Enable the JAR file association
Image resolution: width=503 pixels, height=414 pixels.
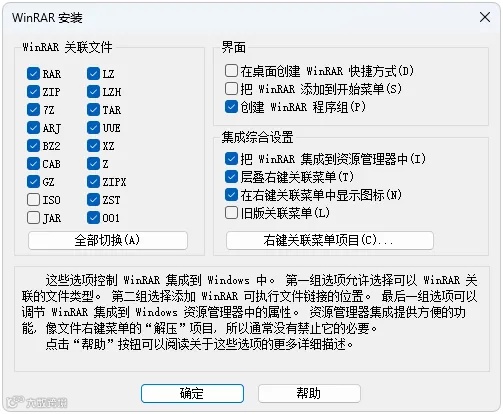pyautogui.click(x=33, y=218)
